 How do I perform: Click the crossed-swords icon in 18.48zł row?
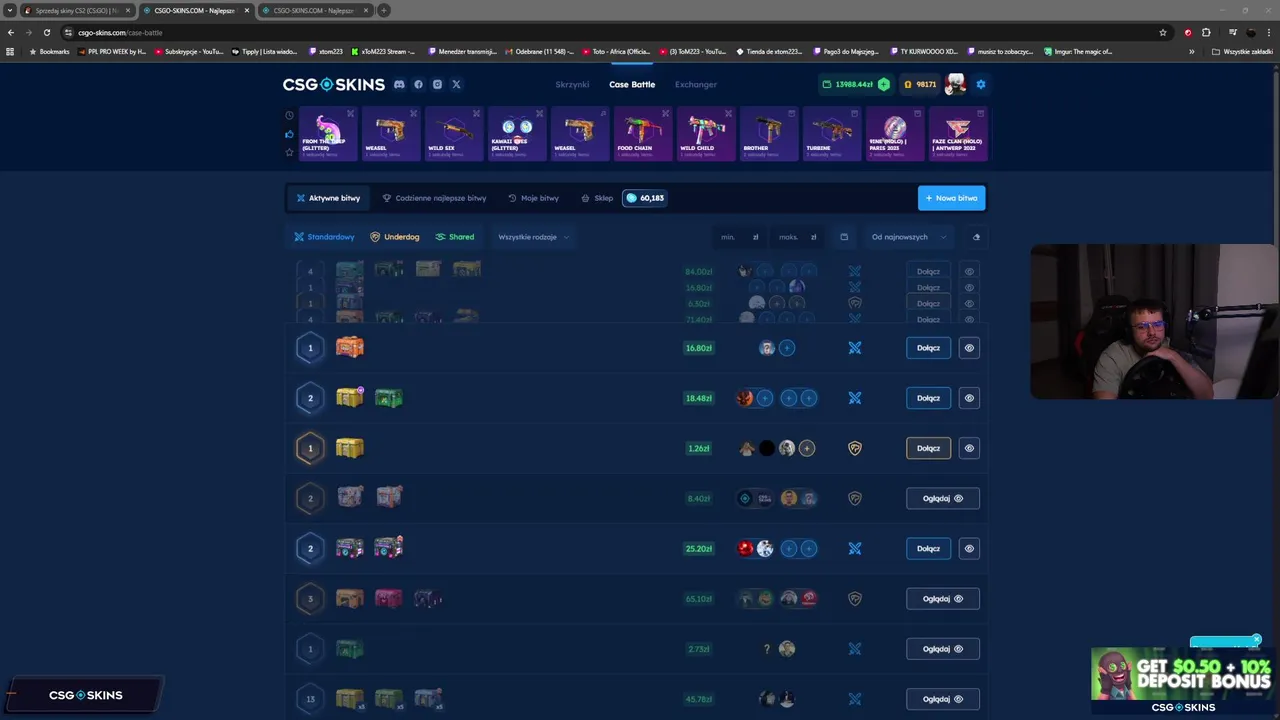[x=855, y=398]
